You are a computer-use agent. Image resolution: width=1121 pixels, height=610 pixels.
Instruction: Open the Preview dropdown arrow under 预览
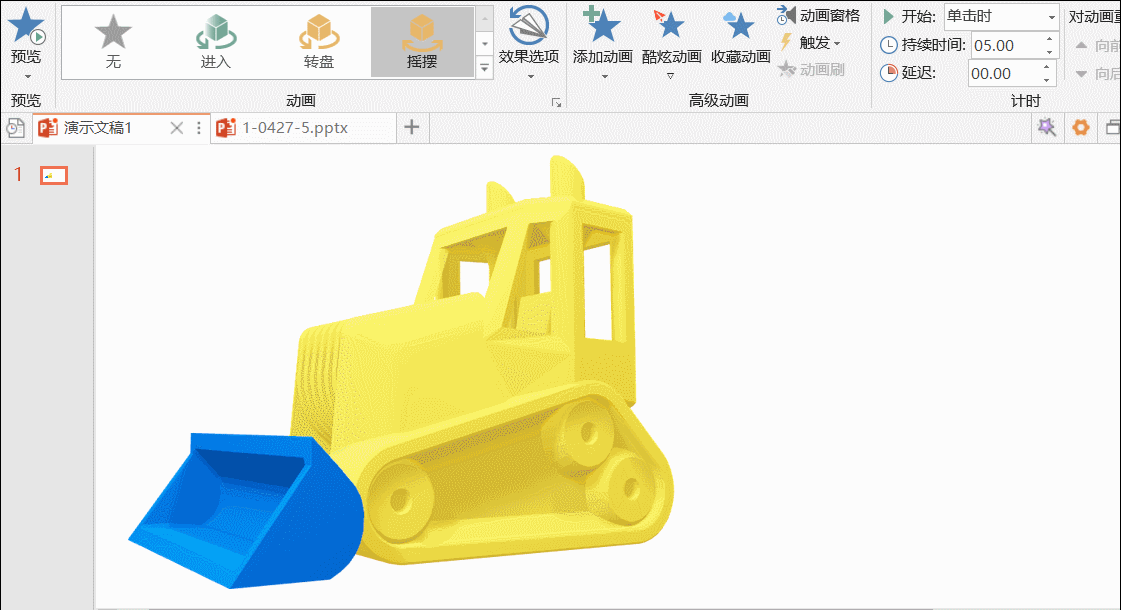27,77
